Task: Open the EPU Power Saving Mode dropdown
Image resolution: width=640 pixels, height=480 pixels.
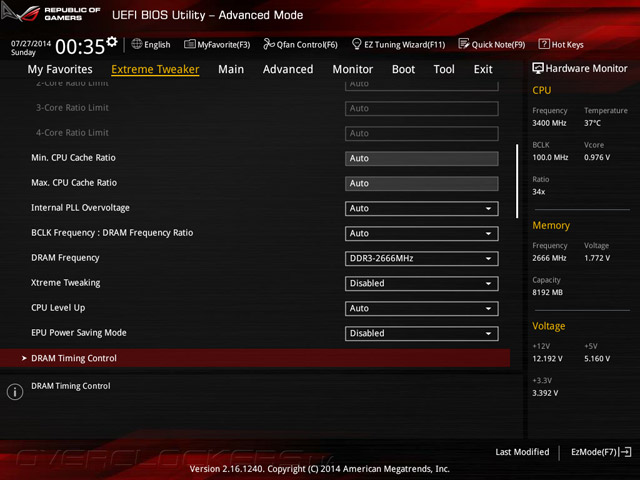Action: (422, 333)
